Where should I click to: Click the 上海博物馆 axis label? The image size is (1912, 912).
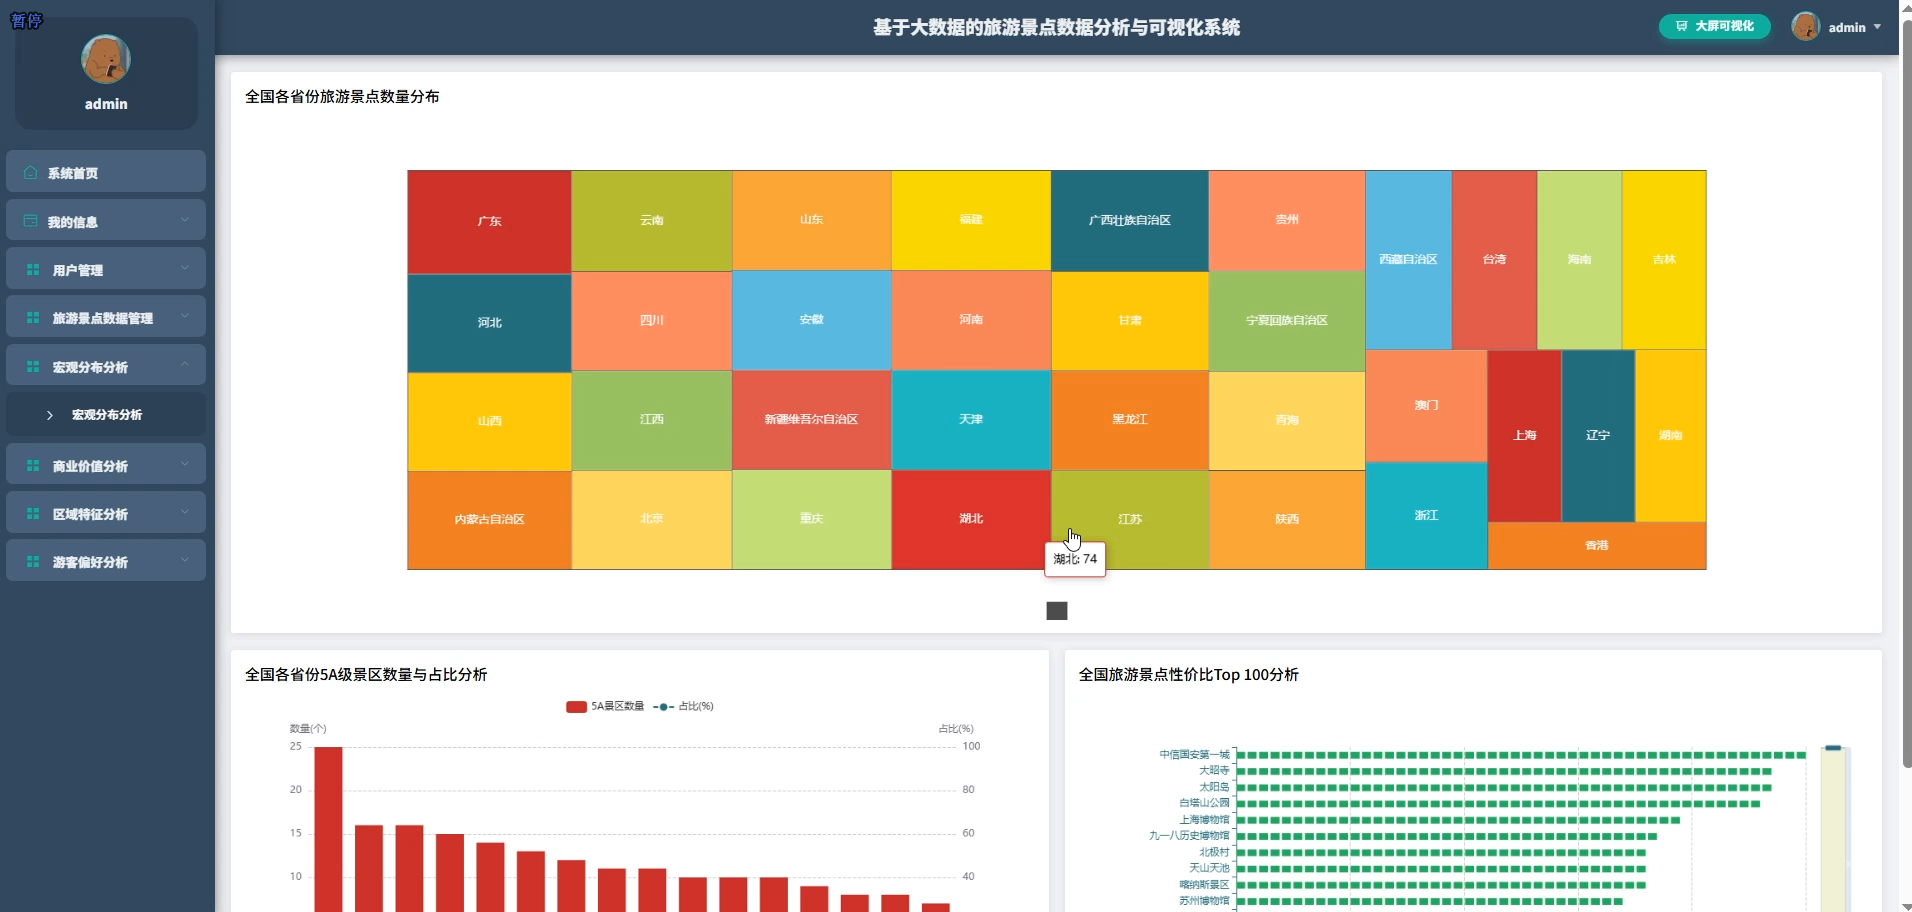1204,820
